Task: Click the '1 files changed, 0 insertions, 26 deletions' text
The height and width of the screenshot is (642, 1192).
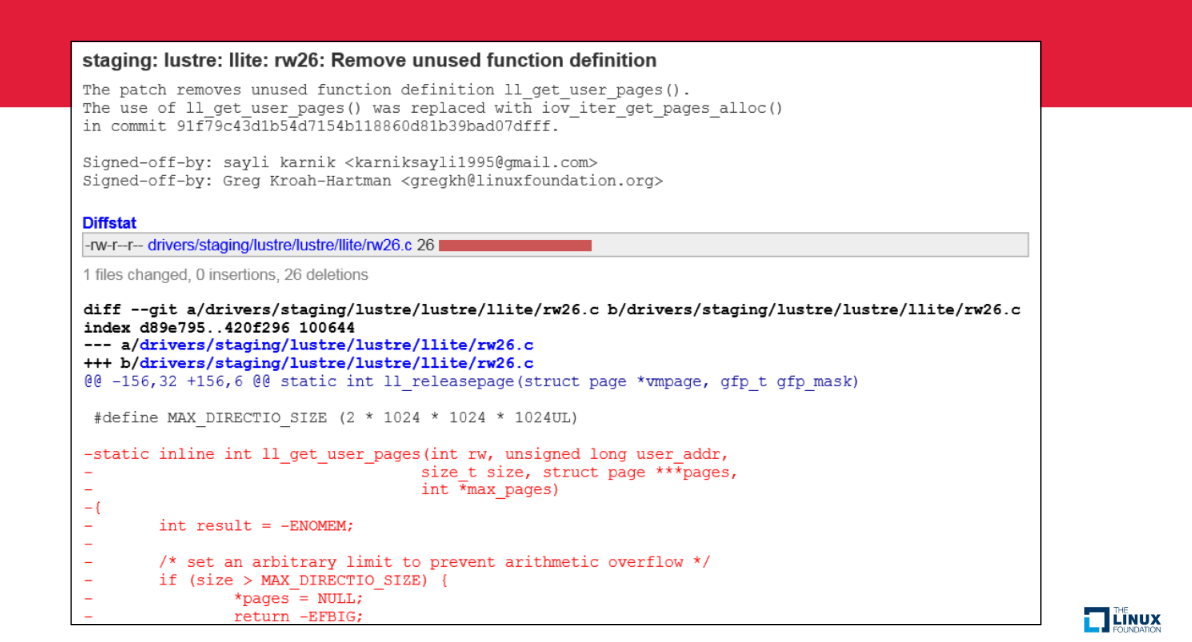Action: click(x=225, y=275)
